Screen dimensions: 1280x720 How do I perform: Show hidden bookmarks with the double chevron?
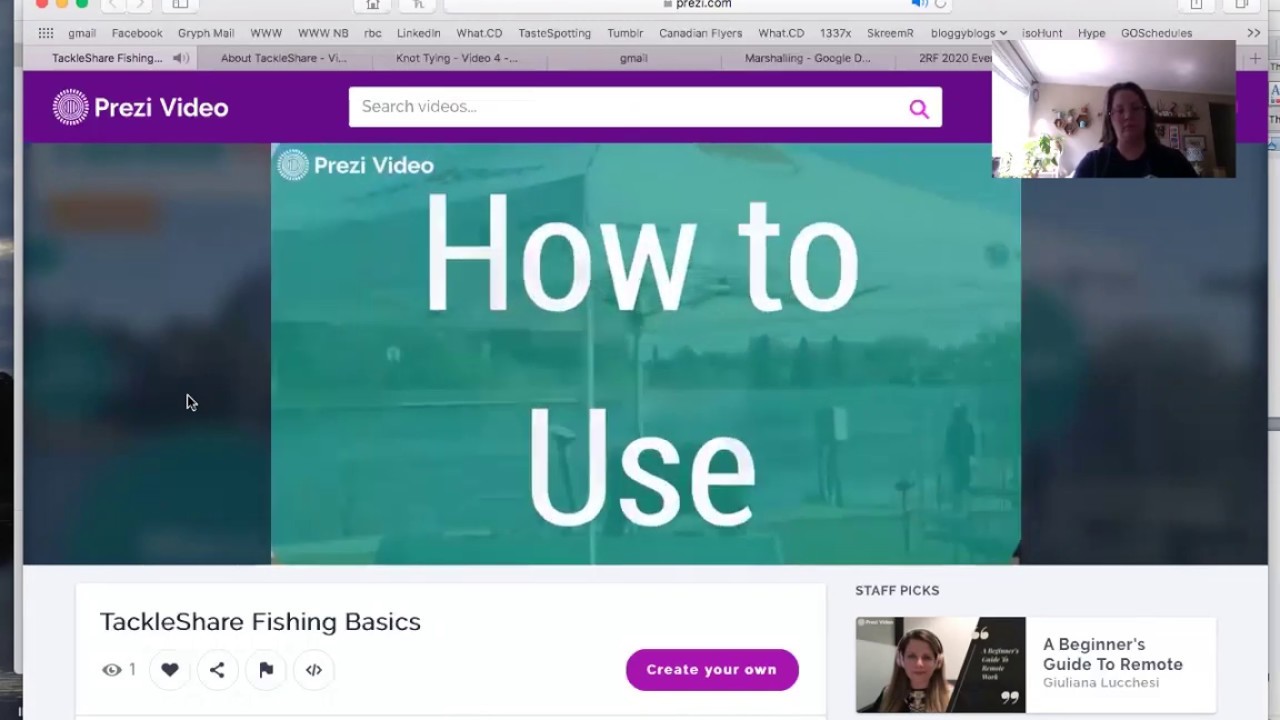click(x=1253, y=33)
